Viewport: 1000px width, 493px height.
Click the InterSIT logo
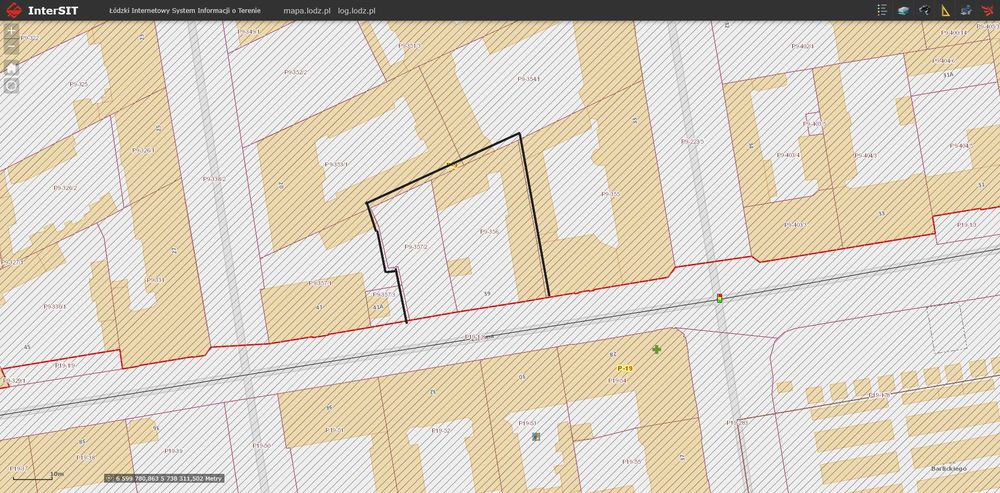(13, 10)
